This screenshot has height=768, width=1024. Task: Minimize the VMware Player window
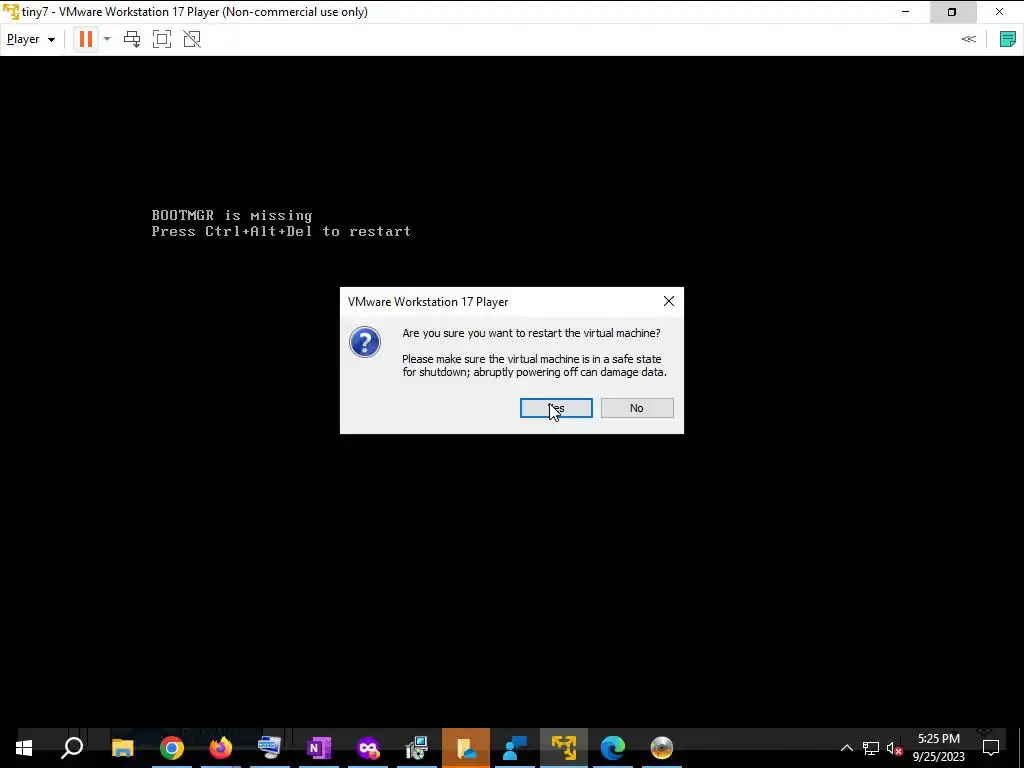(x=905, y=12)
